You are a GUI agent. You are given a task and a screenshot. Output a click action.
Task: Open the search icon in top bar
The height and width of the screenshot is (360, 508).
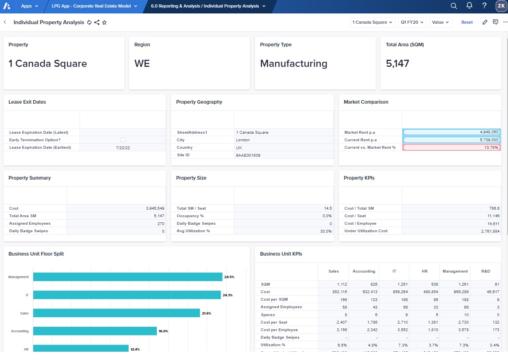point(454,6)
